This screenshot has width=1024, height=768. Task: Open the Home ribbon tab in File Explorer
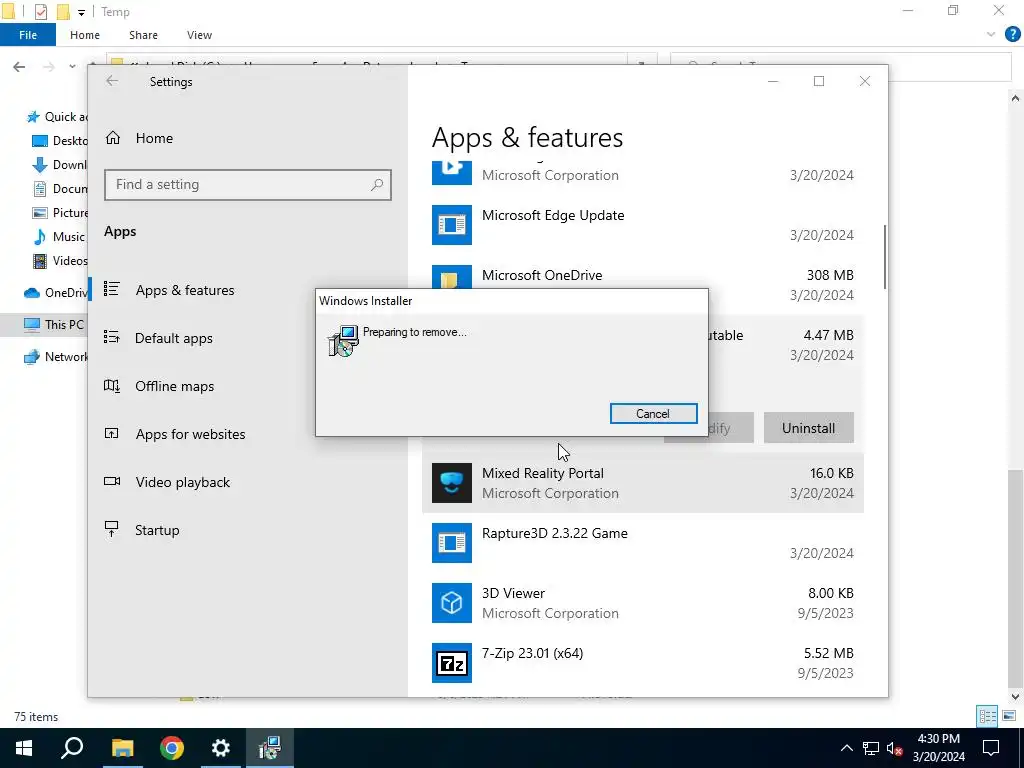85,35
